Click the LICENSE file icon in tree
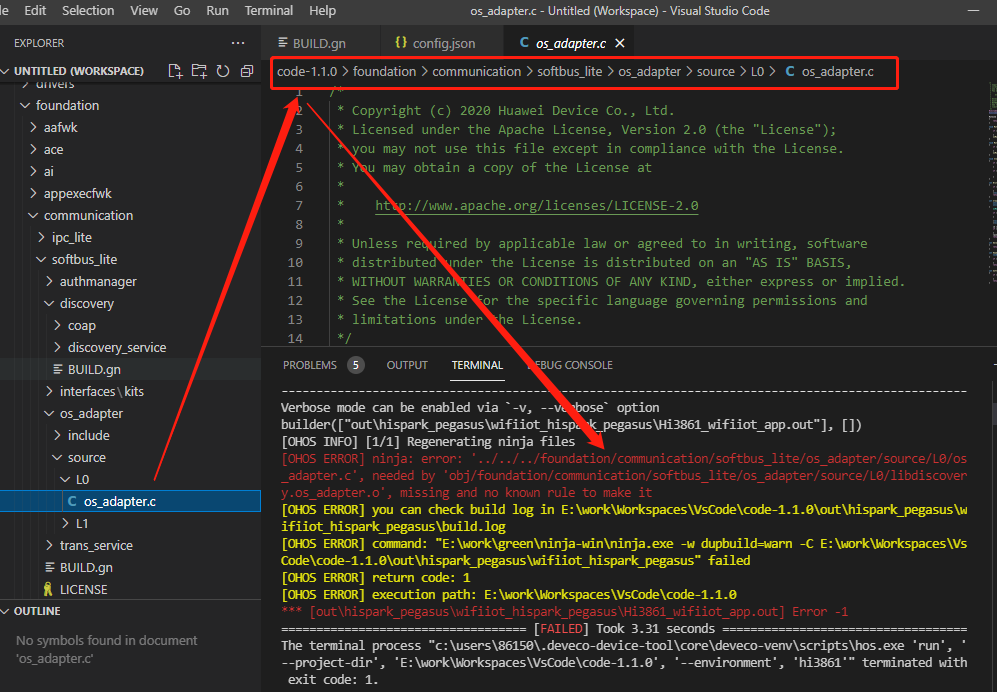 pyautogui.click(x=48, y=589)
